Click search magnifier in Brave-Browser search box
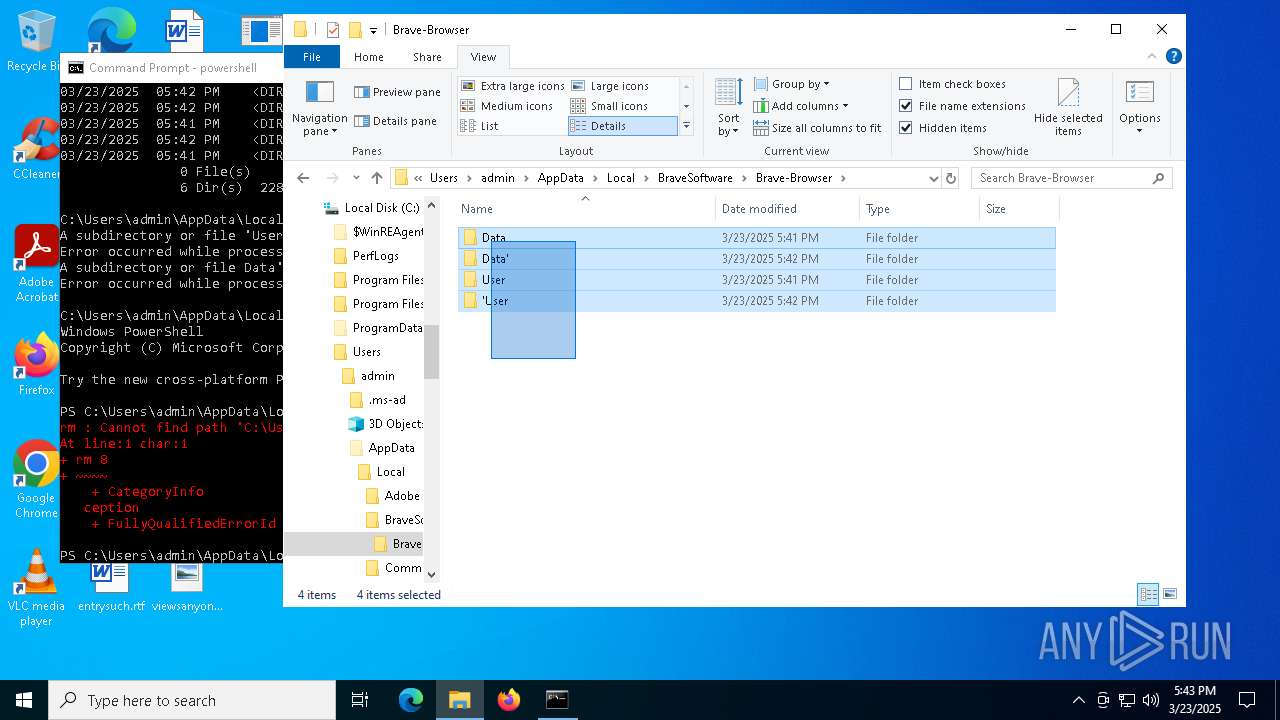Image resolution: width=1280 pixels, height=720 pixels. coord(1159,178)
